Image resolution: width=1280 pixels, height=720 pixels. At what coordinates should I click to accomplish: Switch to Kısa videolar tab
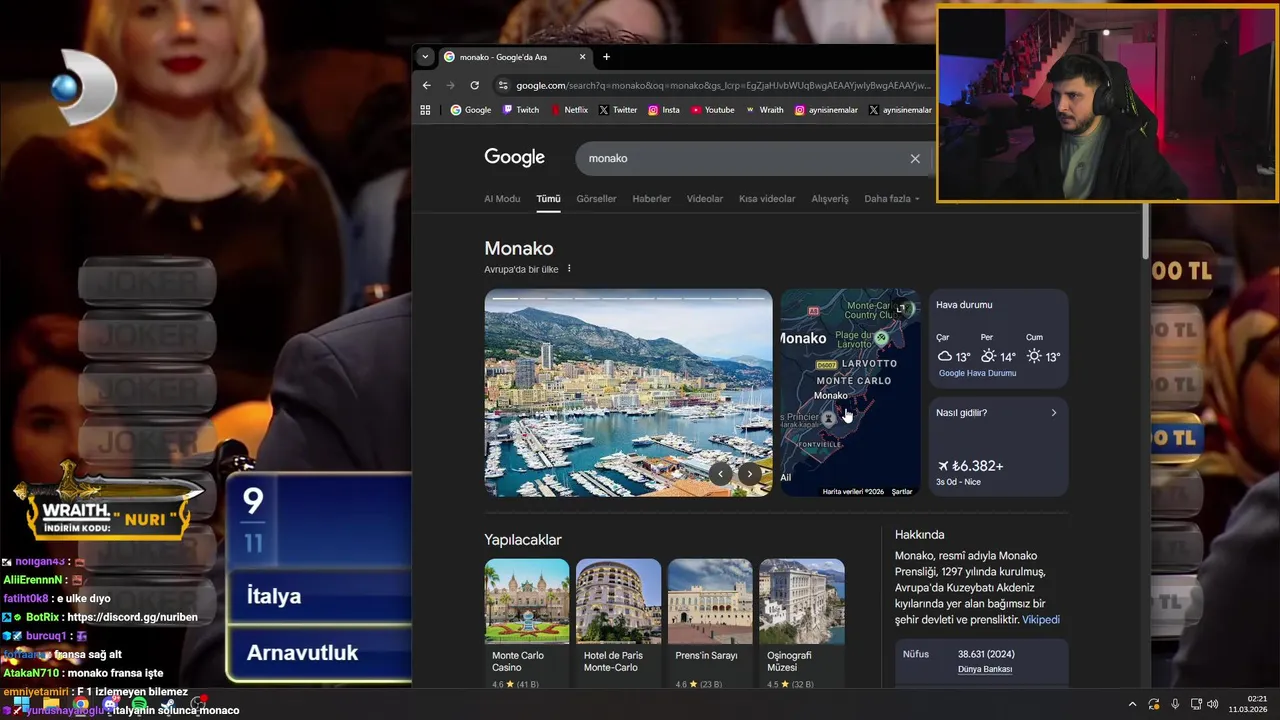[x=767, y=199]
